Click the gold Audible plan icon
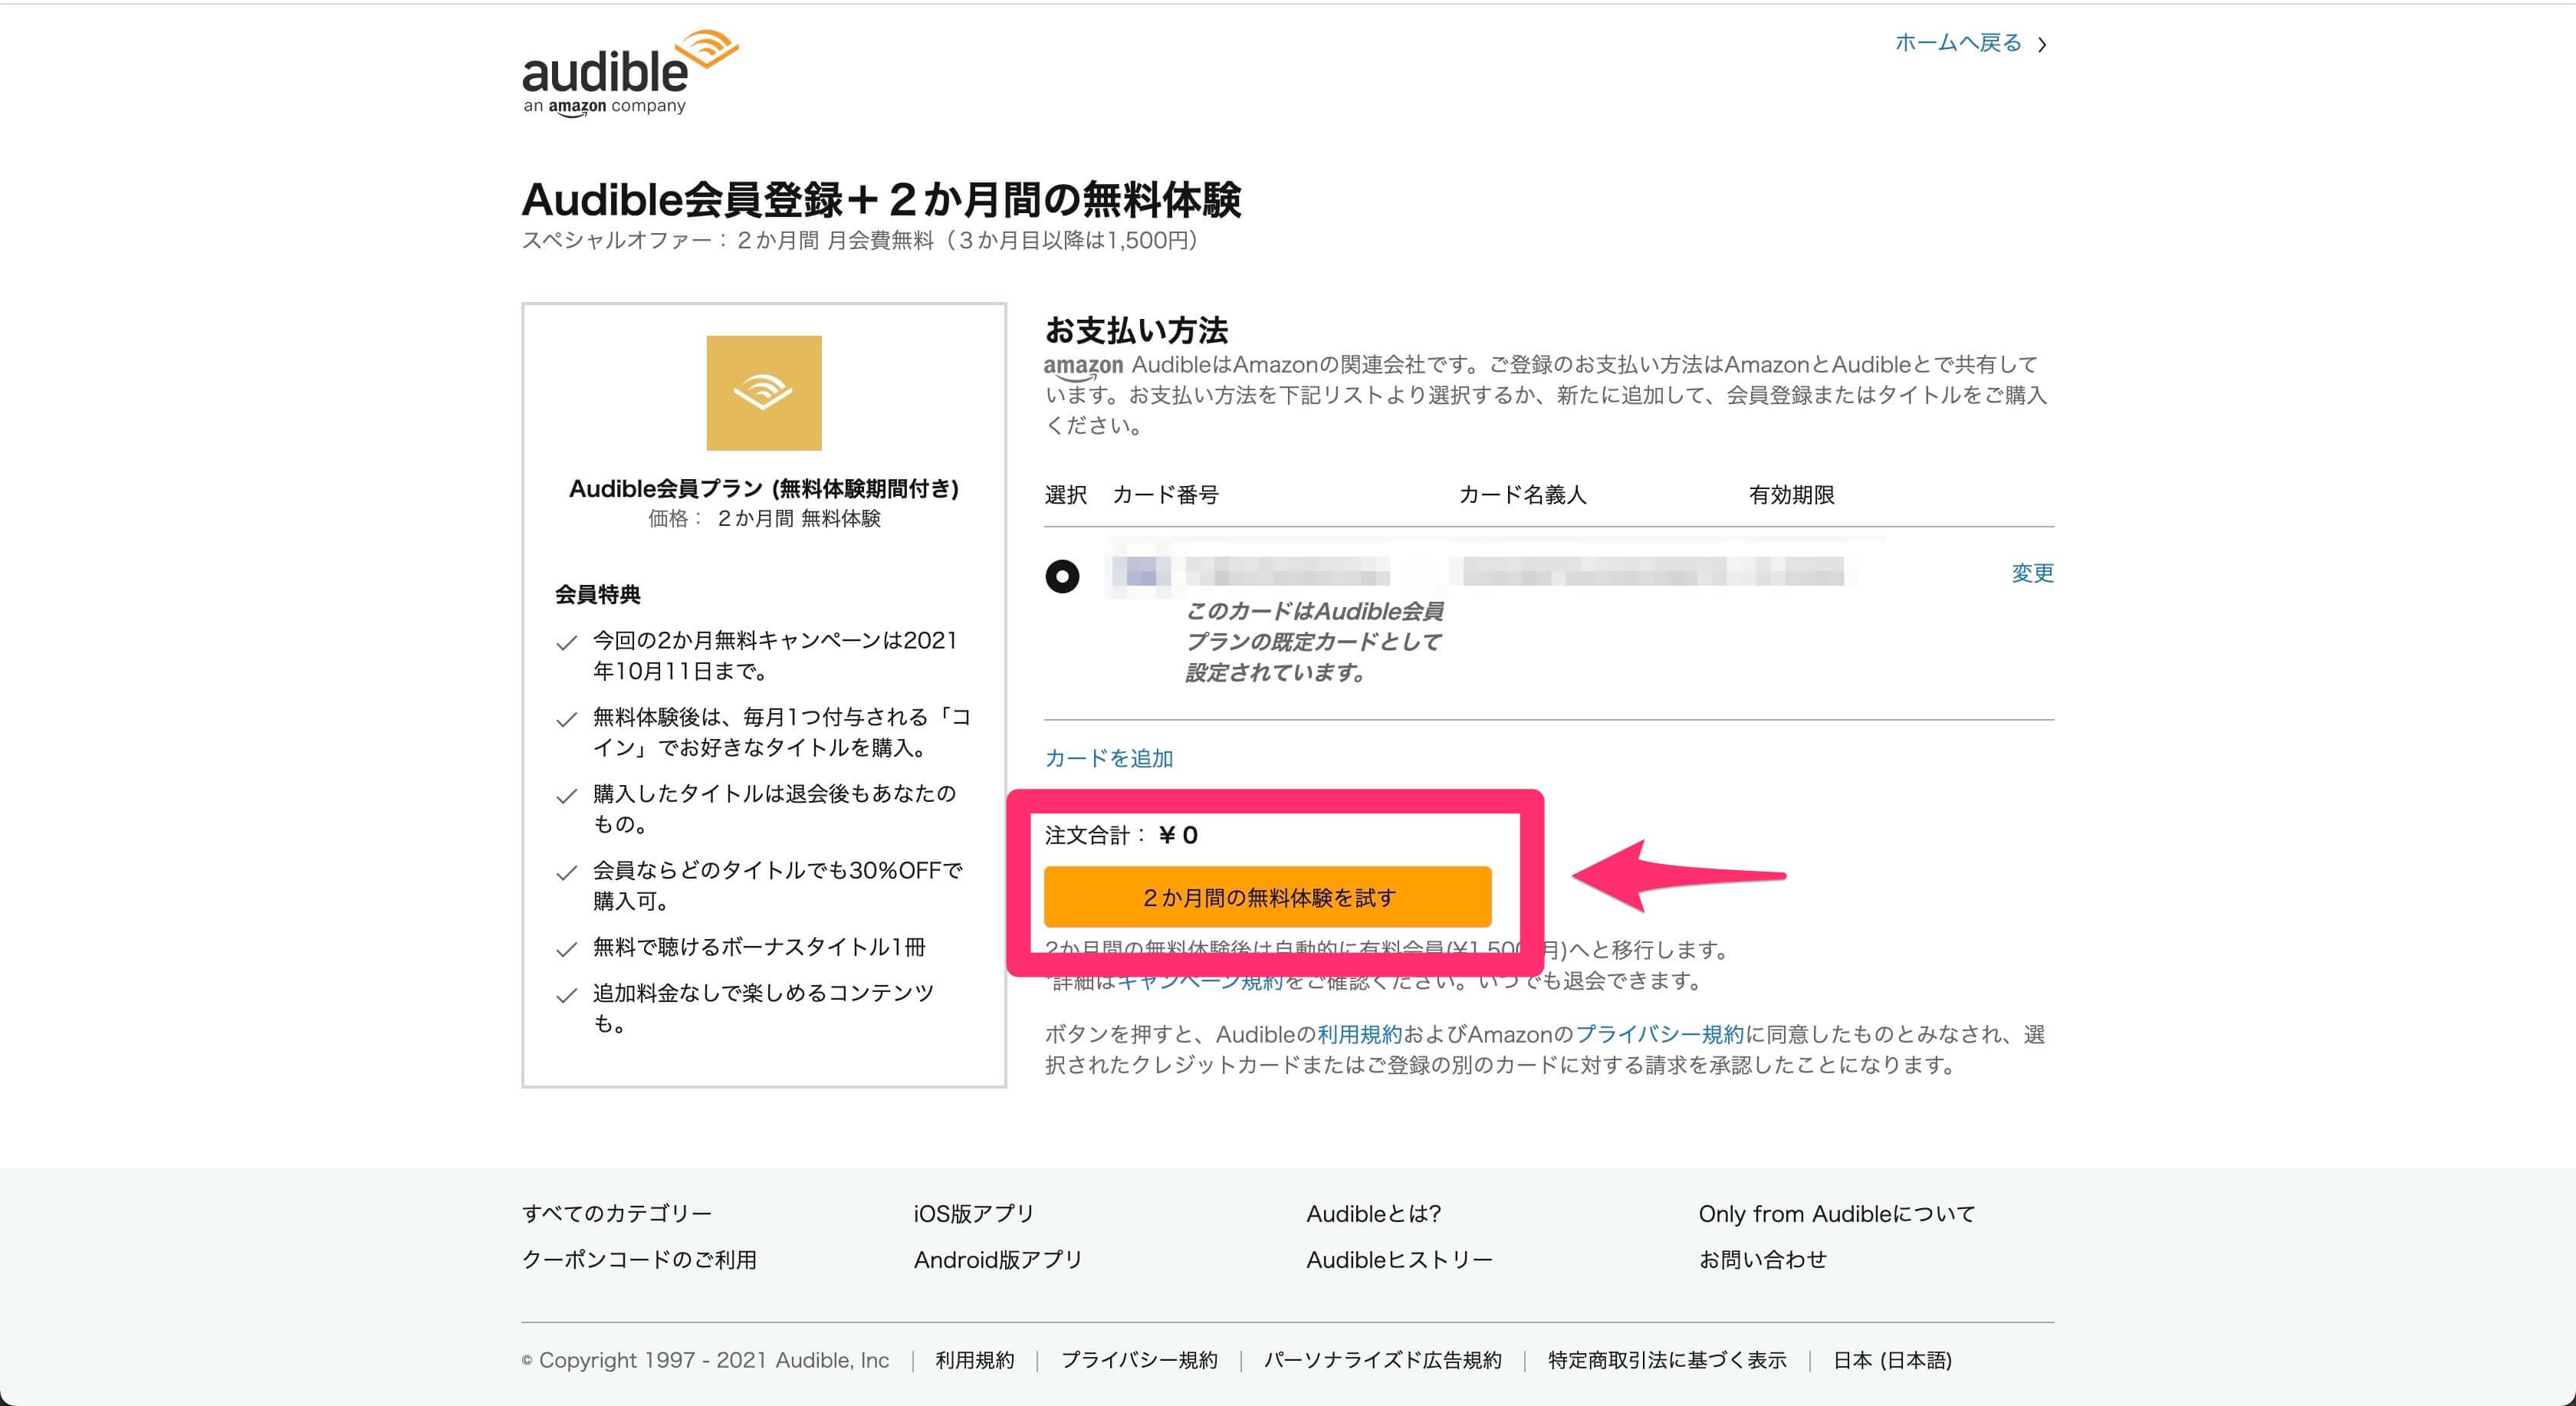This screenshot has height=1406, width=2576. (764, 393)
